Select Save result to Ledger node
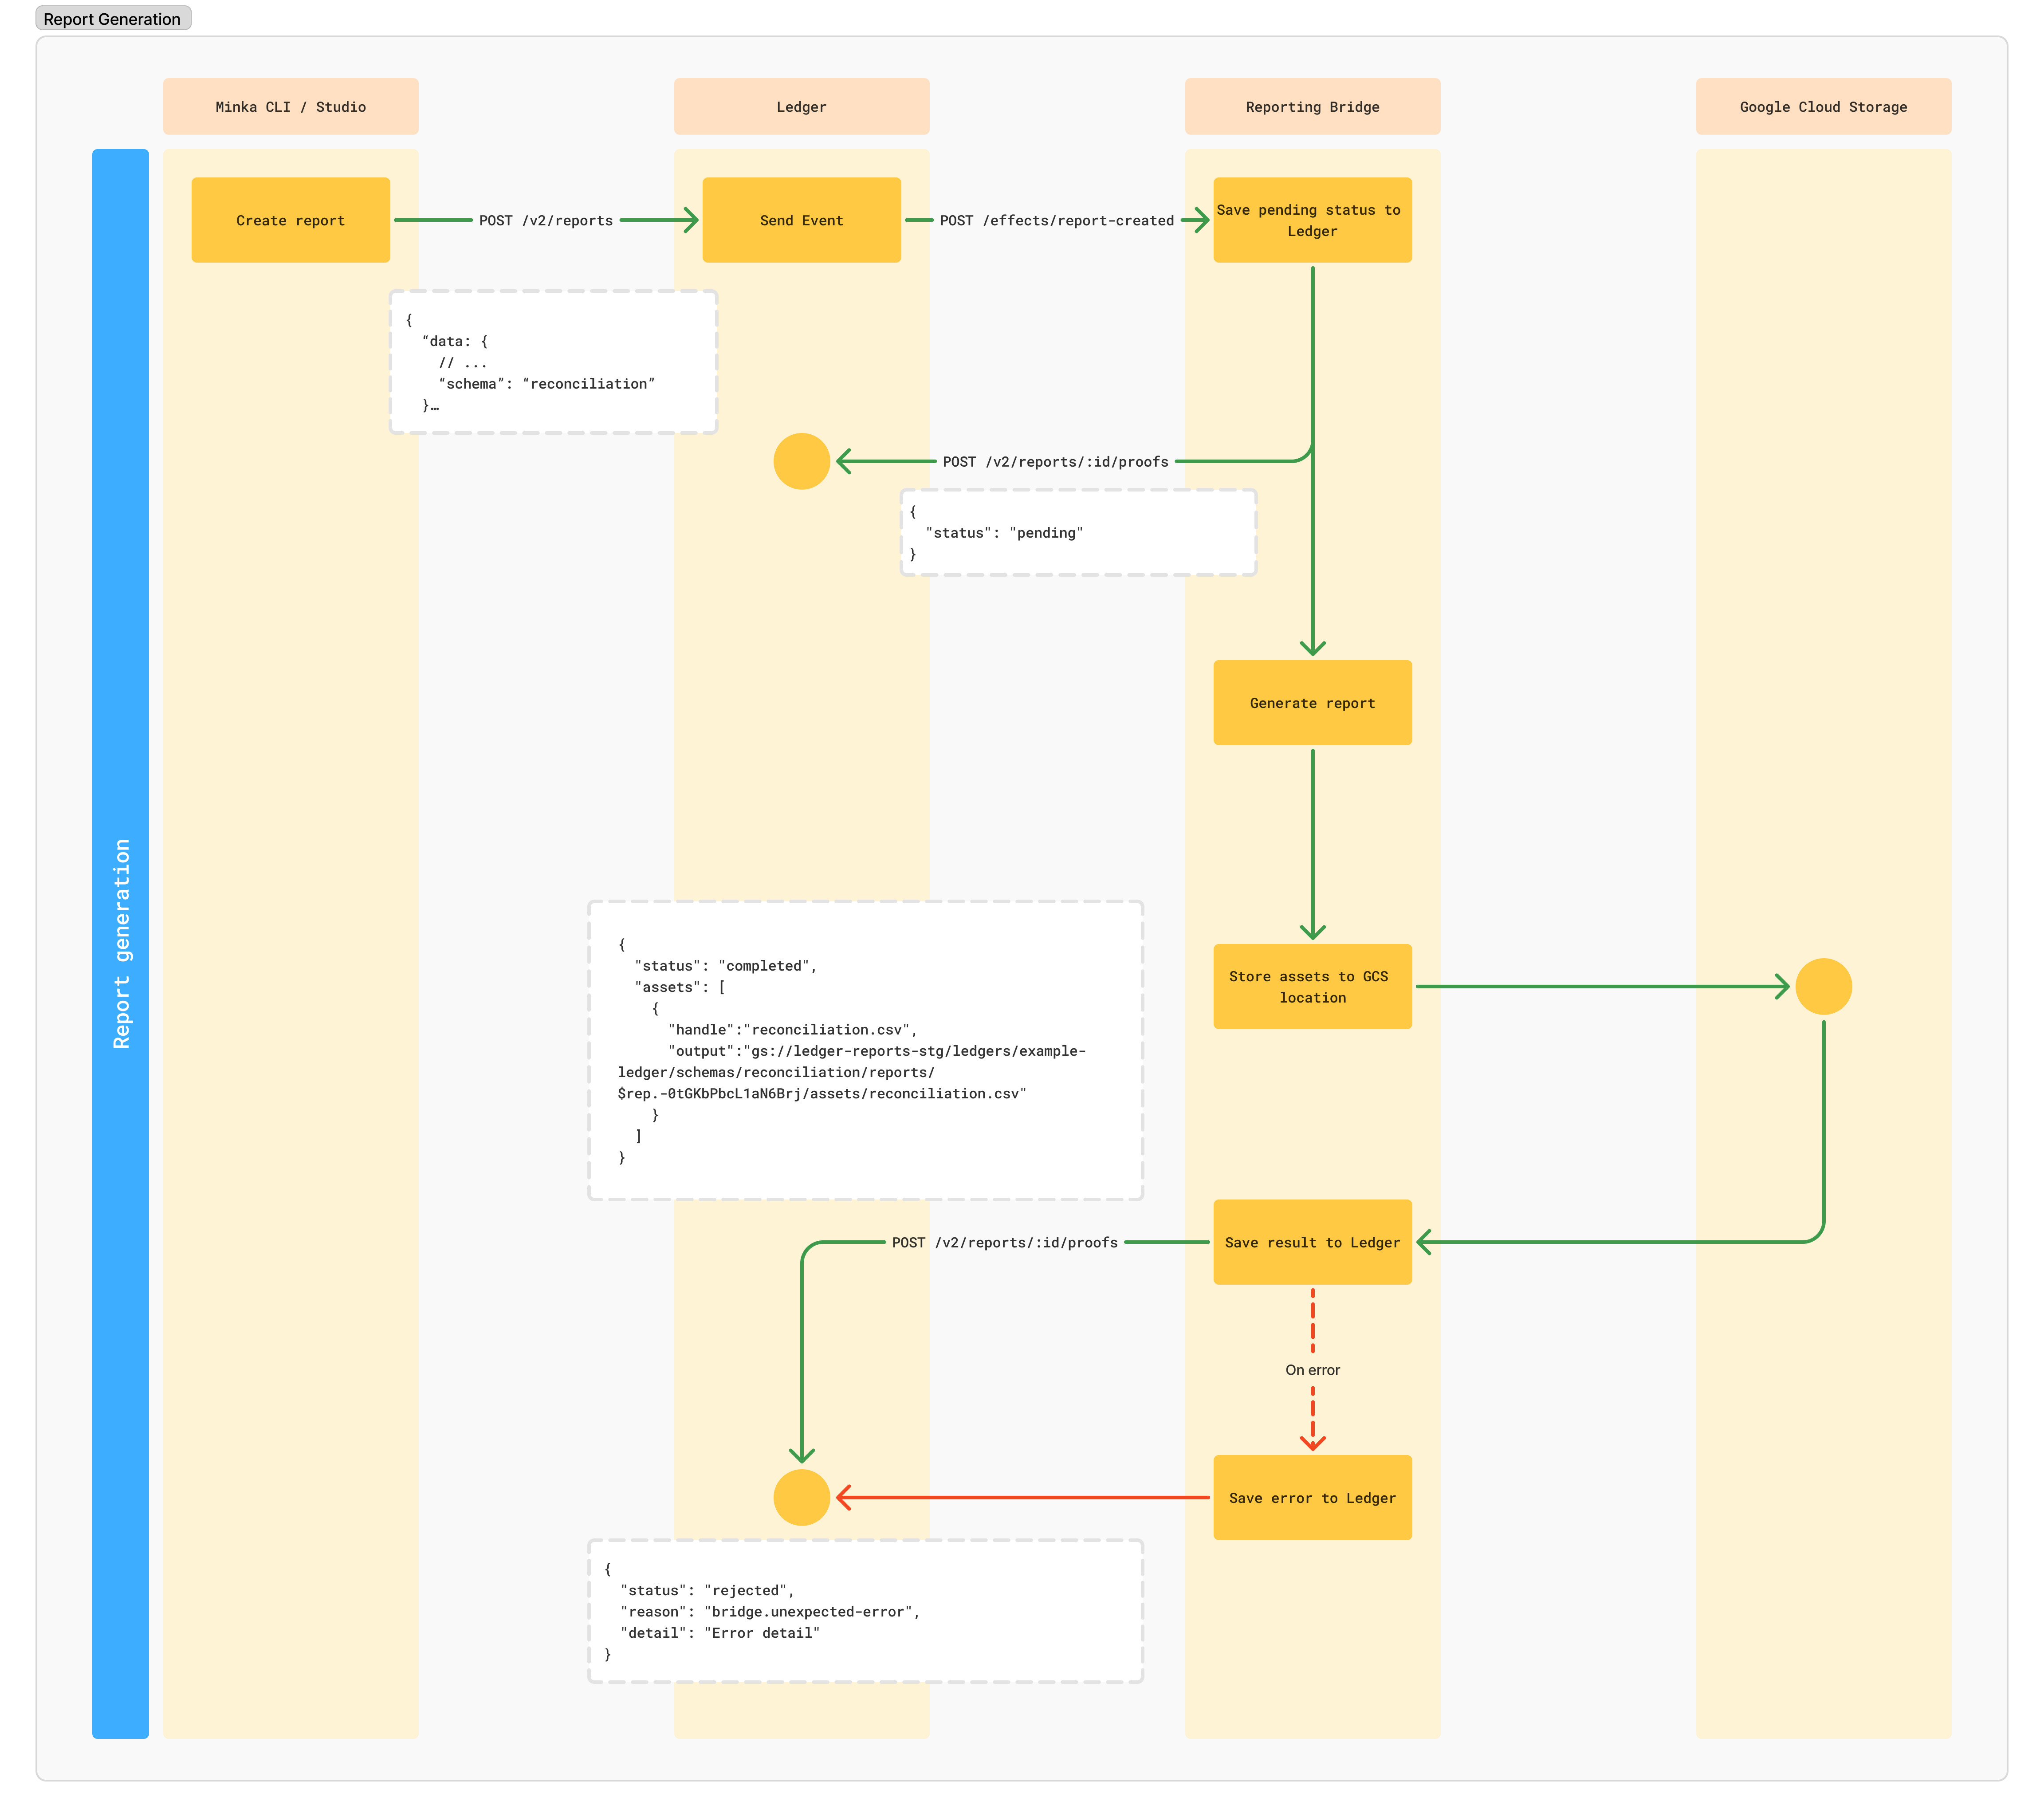This screenshot has width=2044, height=1817. (1312, 1242)
